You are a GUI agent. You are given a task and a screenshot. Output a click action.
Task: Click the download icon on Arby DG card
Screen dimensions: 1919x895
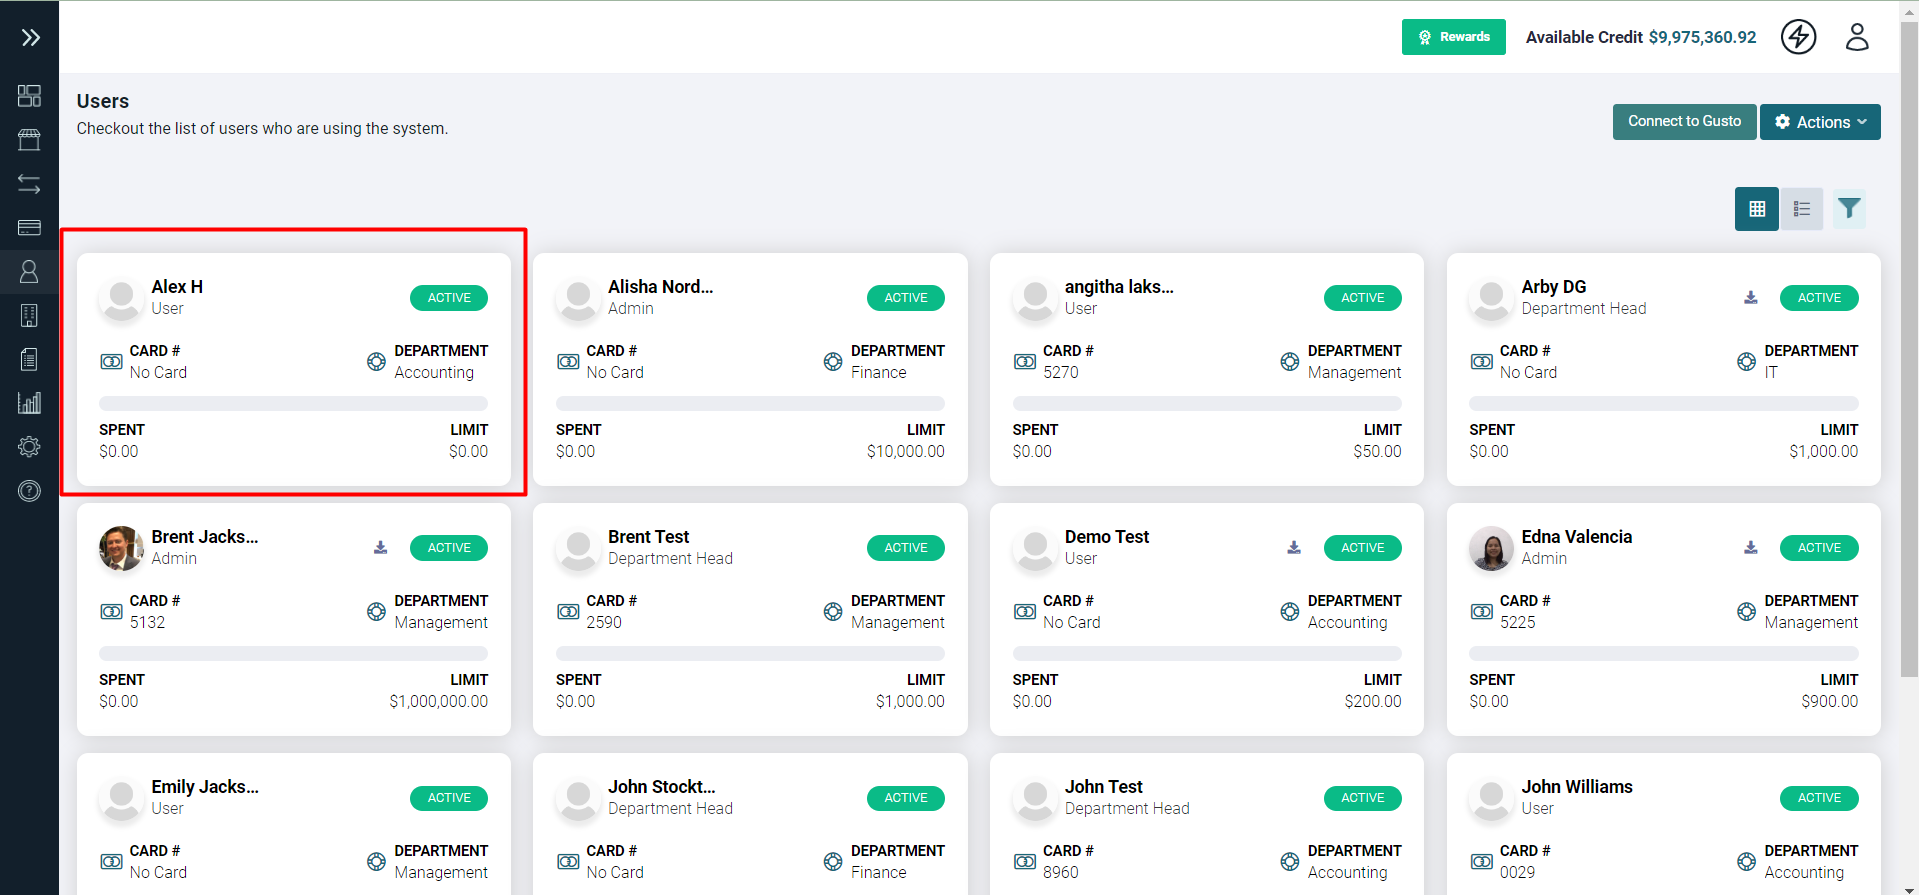coord(1751,298)
